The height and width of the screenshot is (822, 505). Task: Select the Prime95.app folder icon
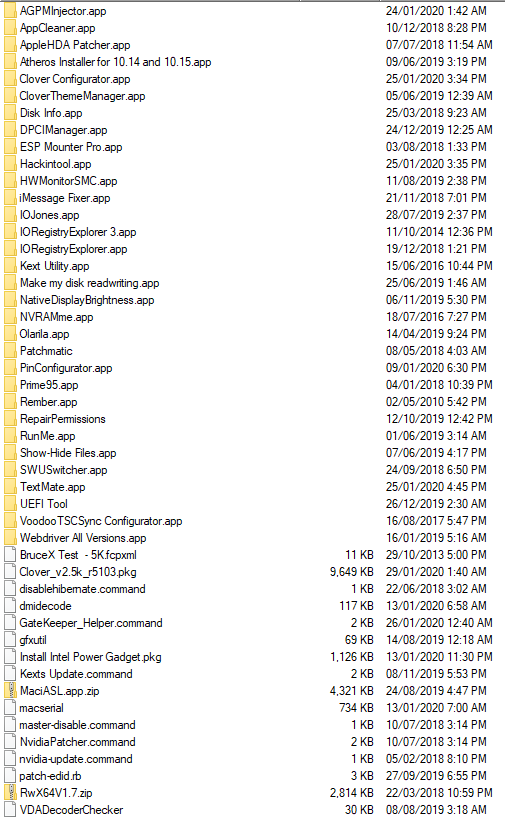[x=10, y=385]
